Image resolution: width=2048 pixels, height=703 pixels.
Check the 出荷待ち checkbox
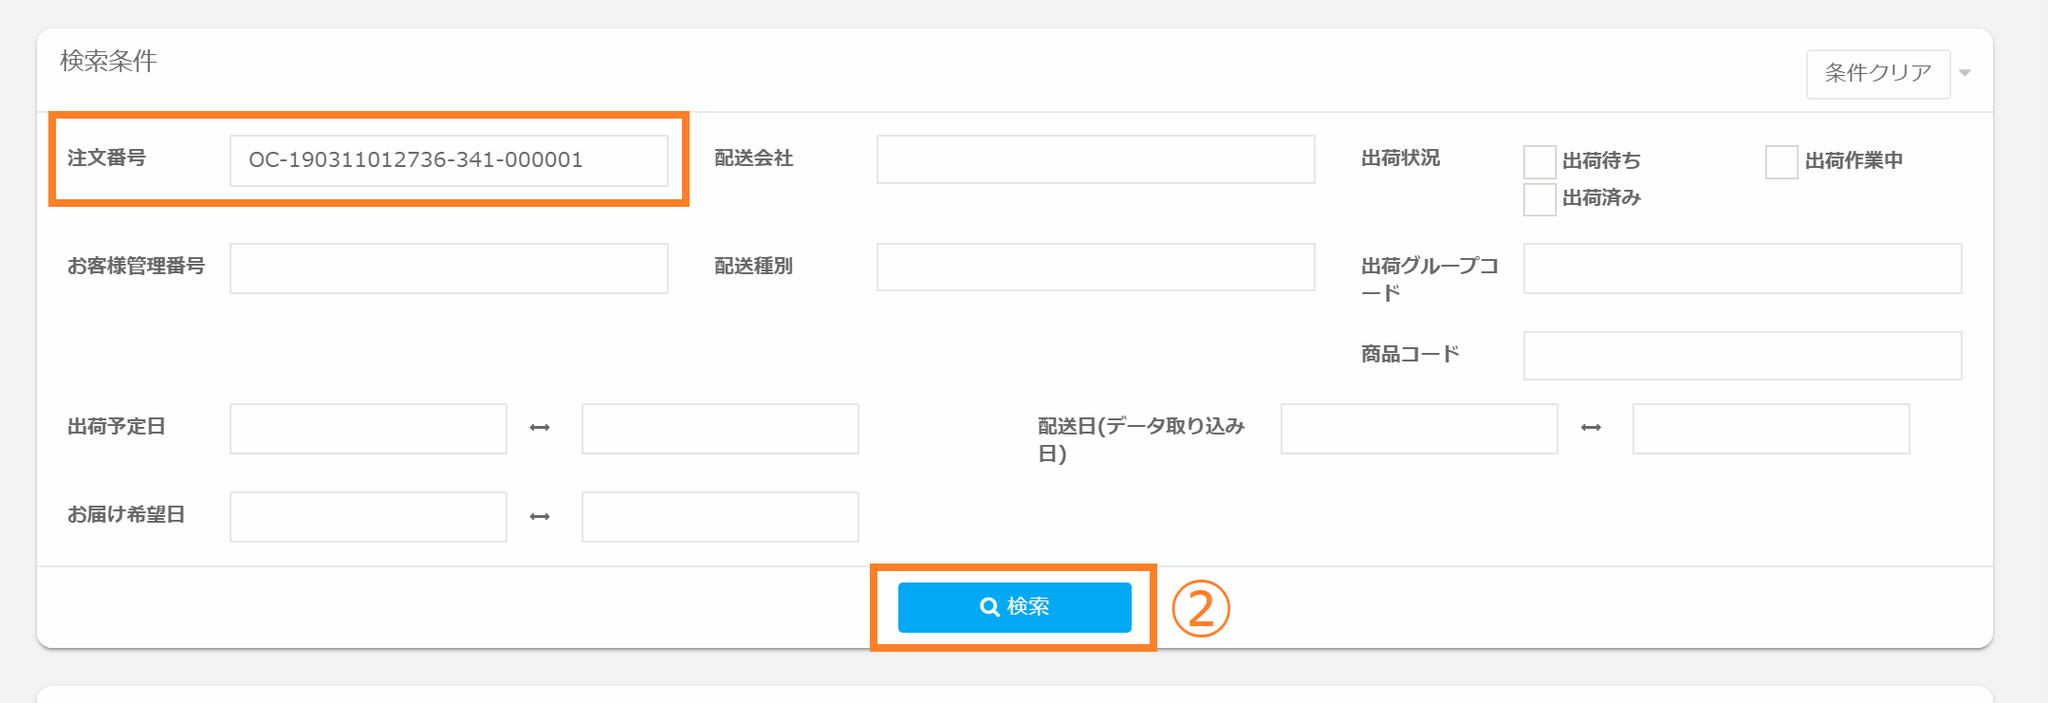(x=1539, y=161)
